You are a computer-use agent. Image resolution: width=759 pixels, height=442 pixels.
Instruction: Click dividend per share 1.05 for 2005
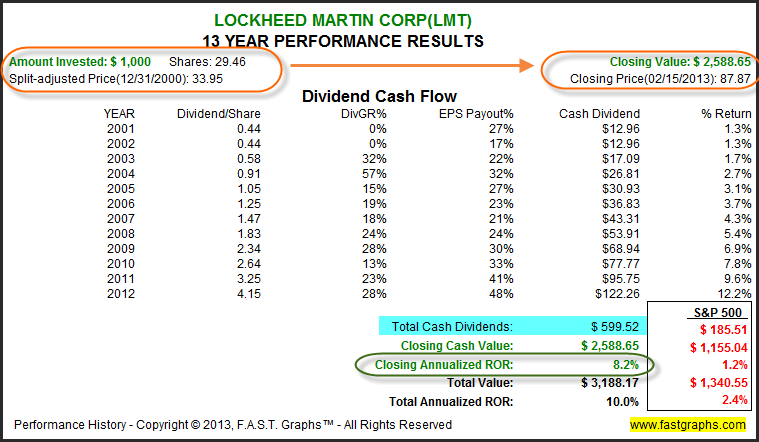pos(249,189)
